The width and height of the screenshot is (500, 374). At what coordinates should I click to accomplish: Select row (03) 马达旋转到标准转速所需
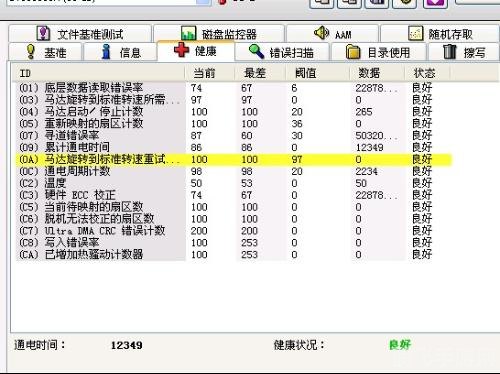tap(233, 100)
